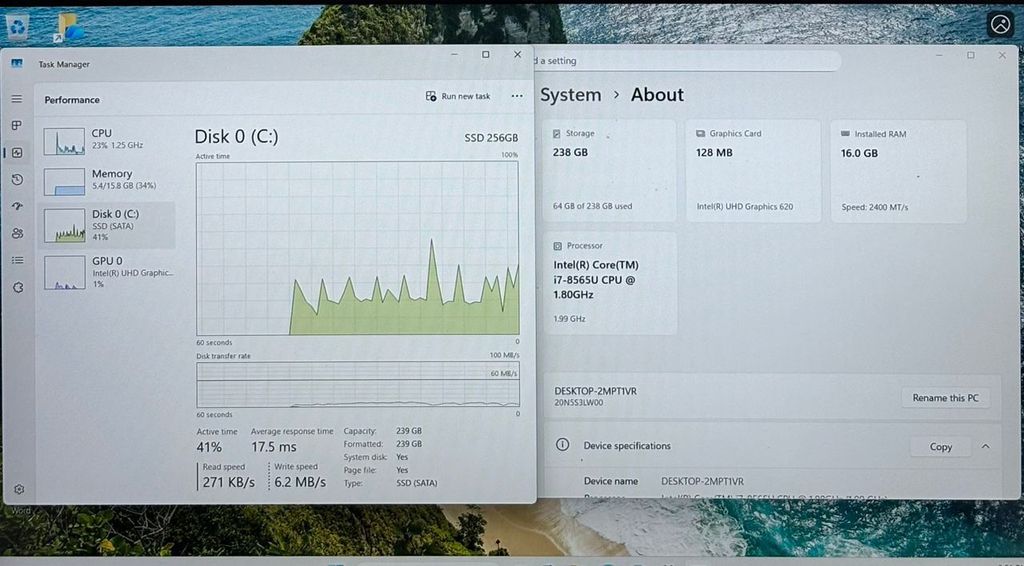Open the Task Manager hamburger navigation menu
1024x566 pixels.
tap(17, 99)
